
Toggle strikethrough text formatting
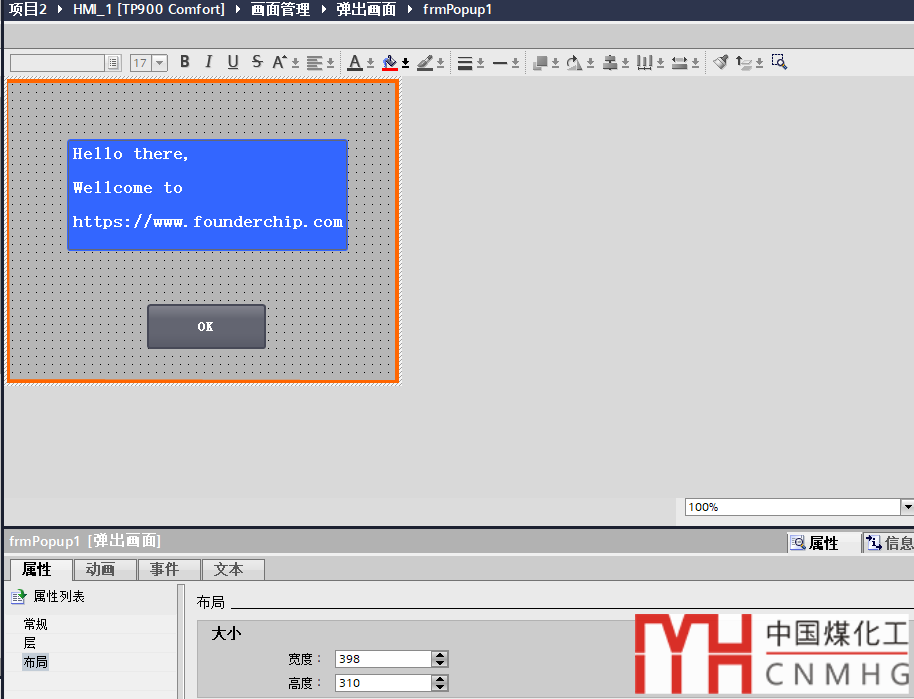tap(257, 62)
